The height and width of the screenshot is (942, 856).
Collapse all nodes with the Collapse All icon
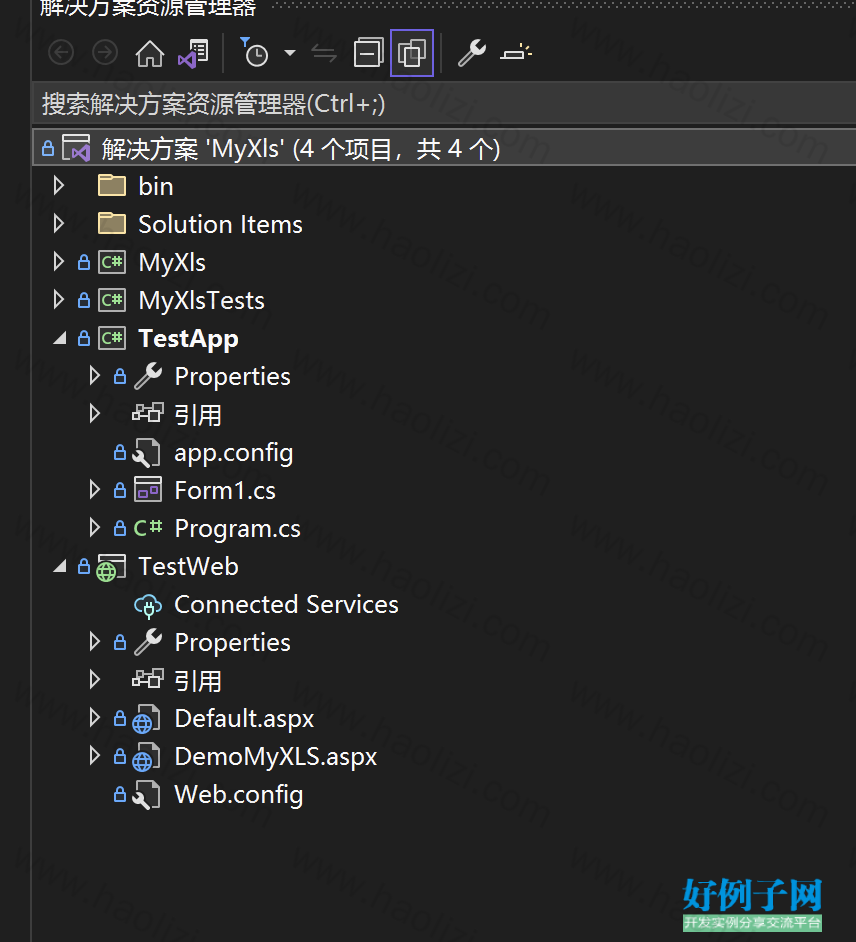(368, 53)
